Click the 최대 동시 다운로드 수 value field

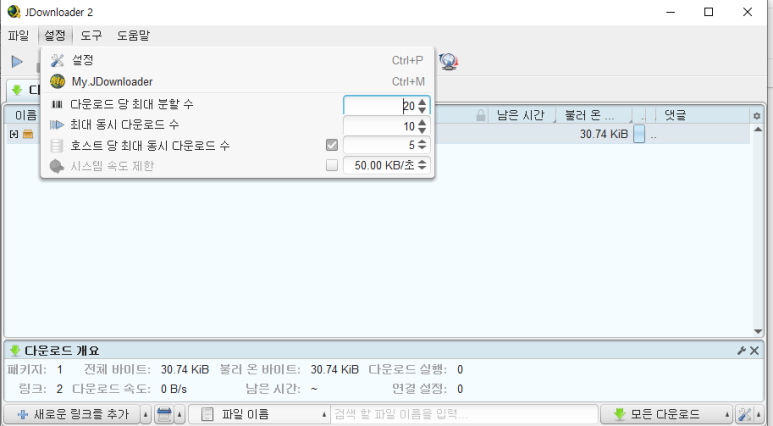(x=380, y=126)
